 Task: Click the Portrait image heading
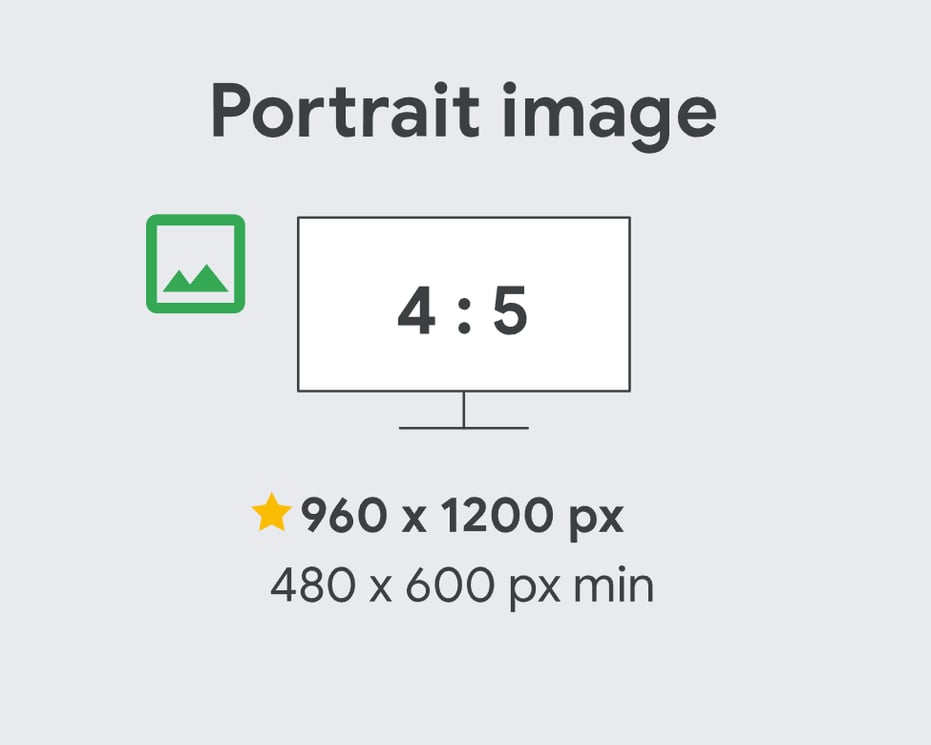464,115
